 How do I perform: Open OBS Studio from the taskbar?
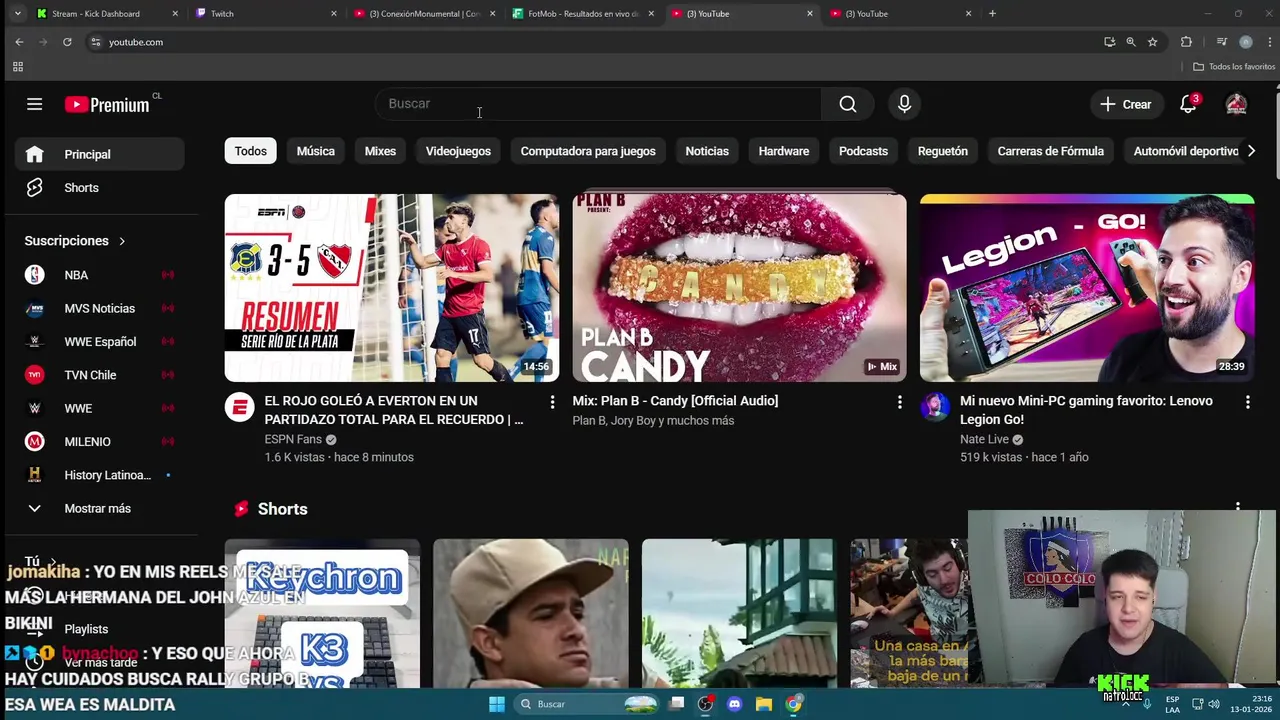tap(706, 704)
